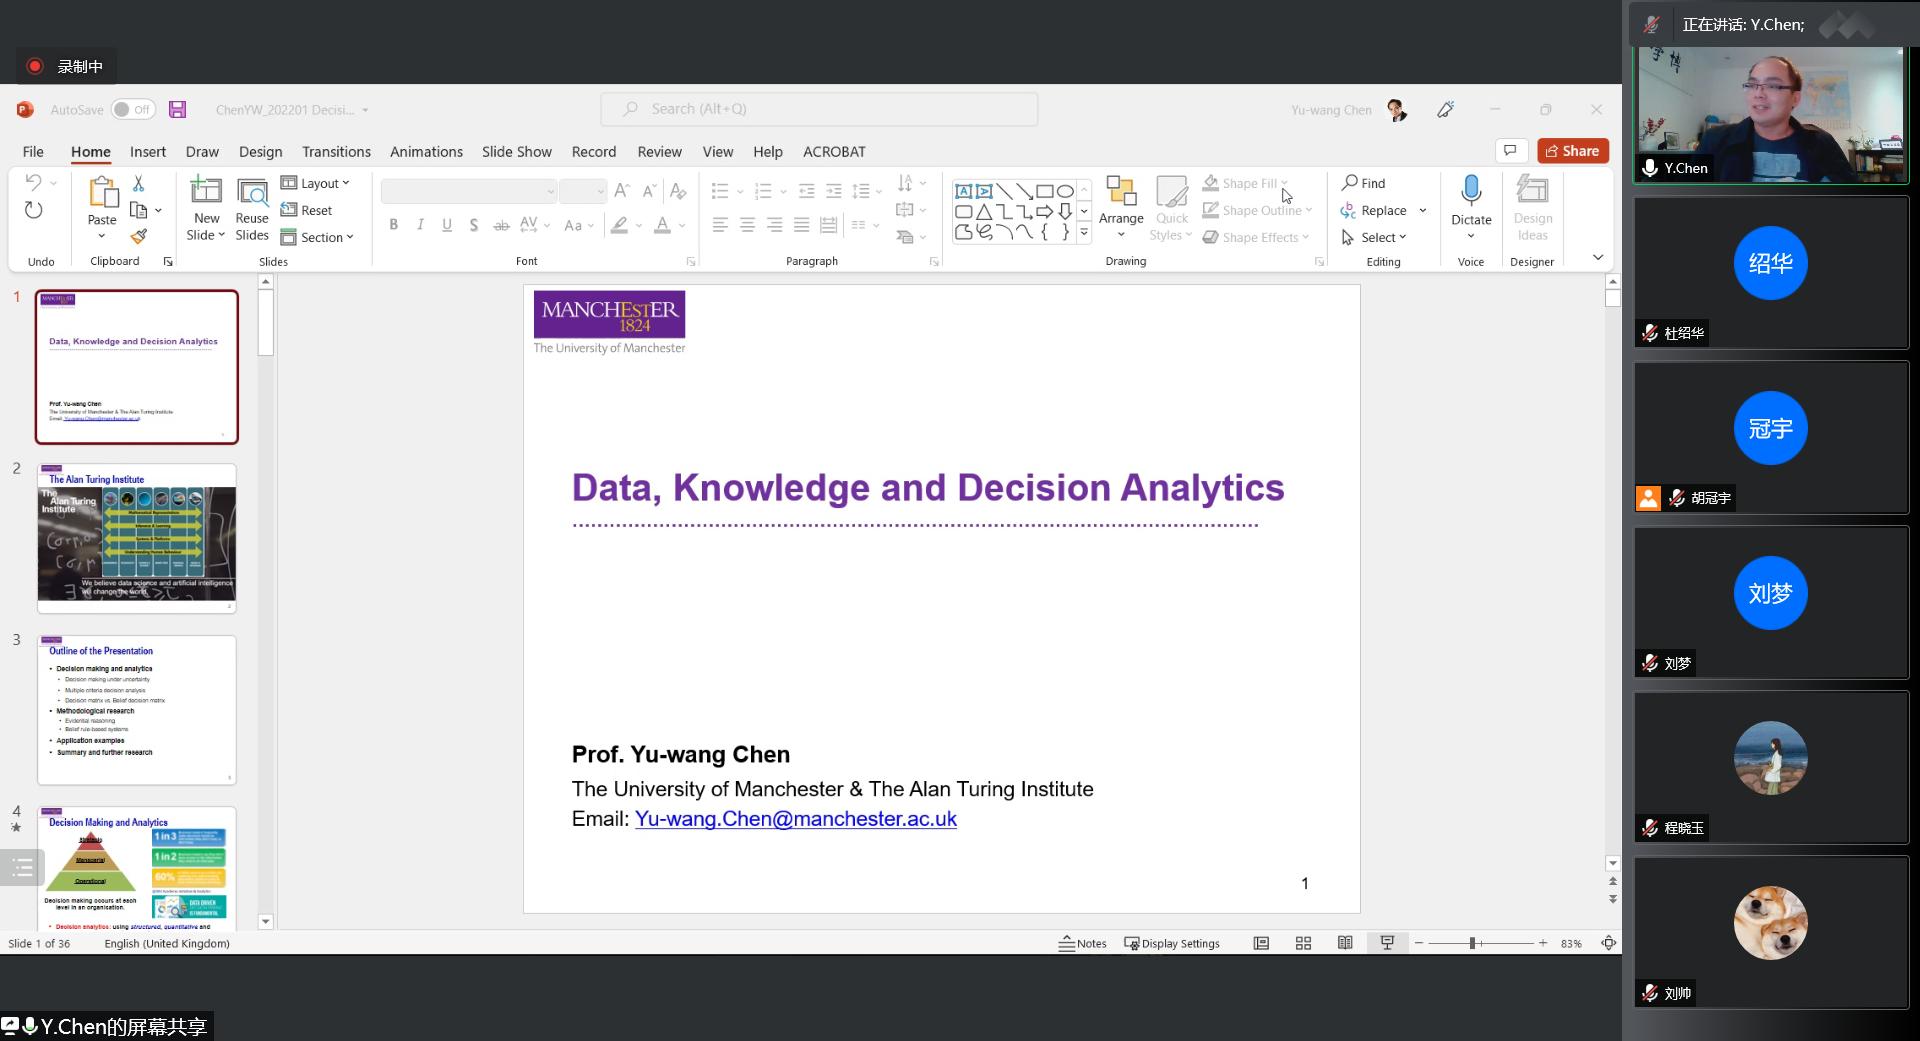Image resolution: width=1920 pixels, height=1041 pixels.
Task: Toggle AutoSave switch on
Action: [x=133, y=110]
